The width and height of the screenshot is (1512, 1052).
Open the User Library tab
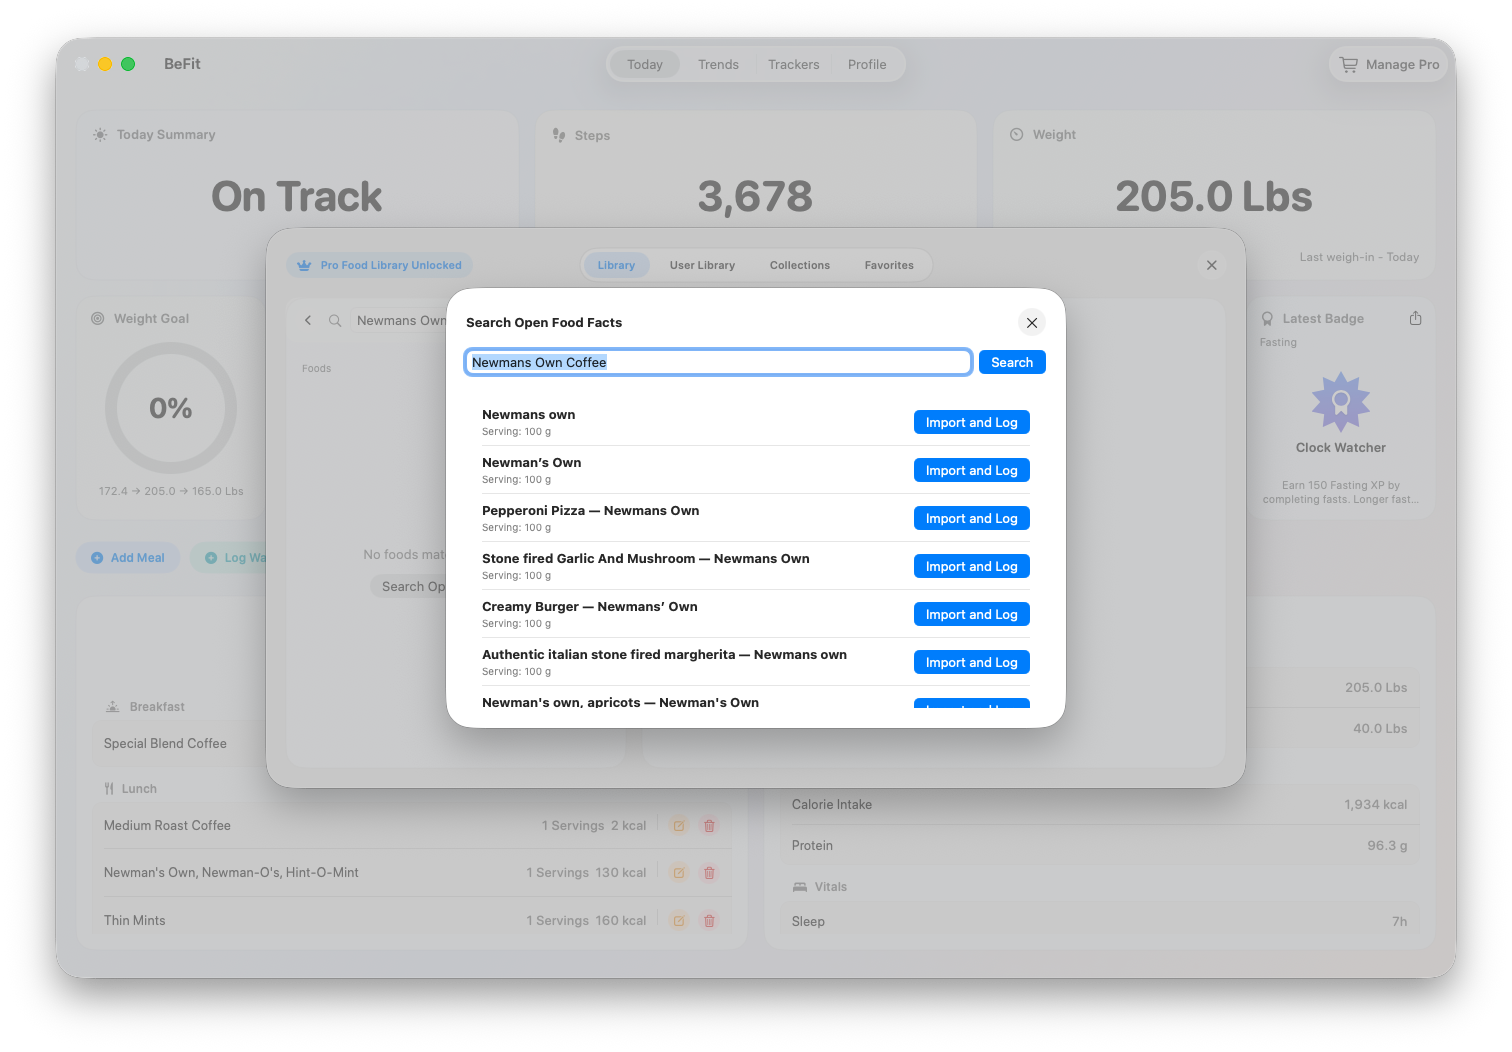(702, 265)
